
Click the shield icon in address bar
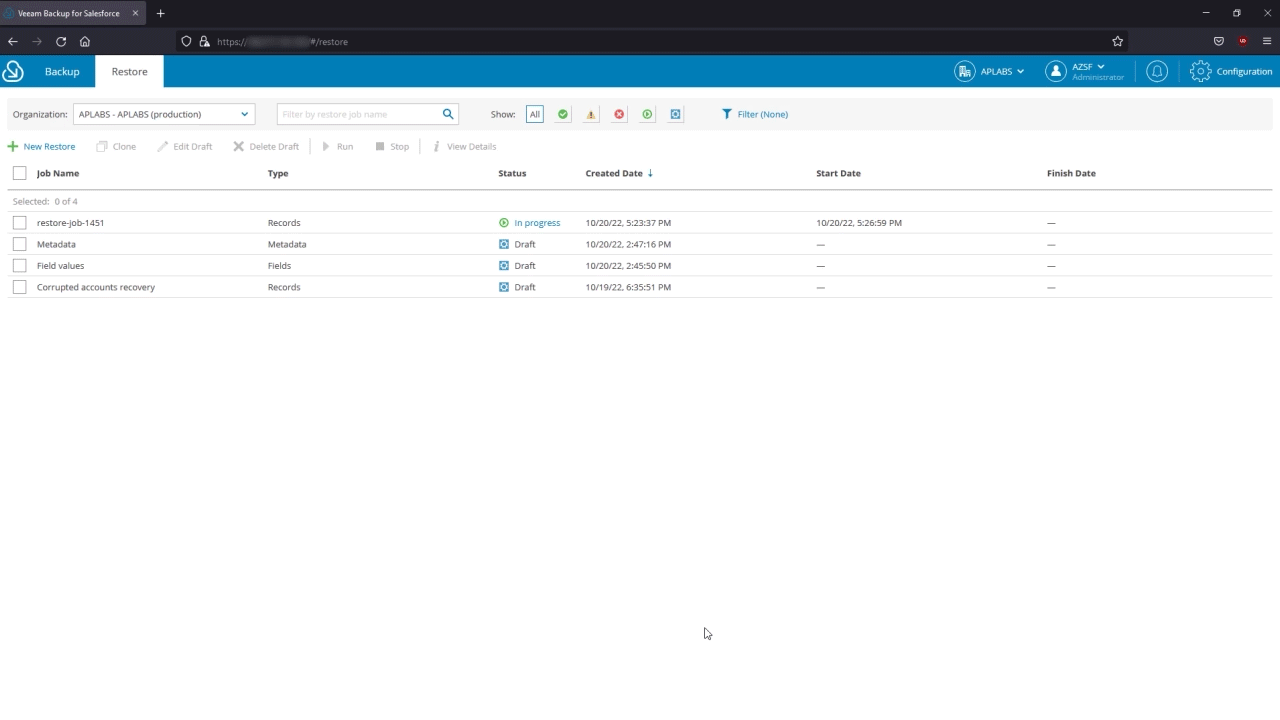(x=186, y=41)
